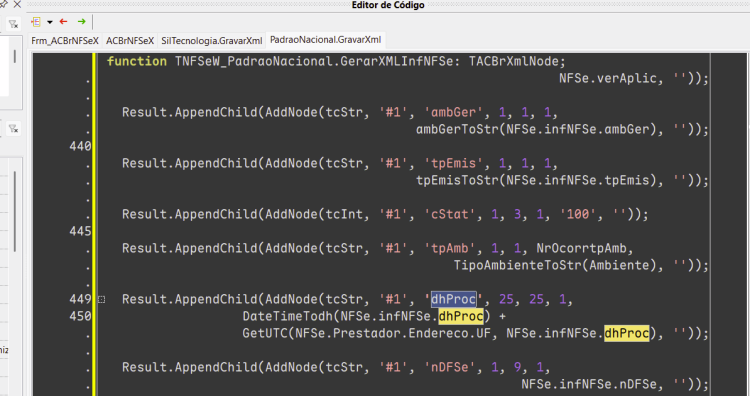Click NrOcorrtpAmb identifier
The height and width of the screenshot is (396, 750).
pyautogui.click(x=581, y=248)
